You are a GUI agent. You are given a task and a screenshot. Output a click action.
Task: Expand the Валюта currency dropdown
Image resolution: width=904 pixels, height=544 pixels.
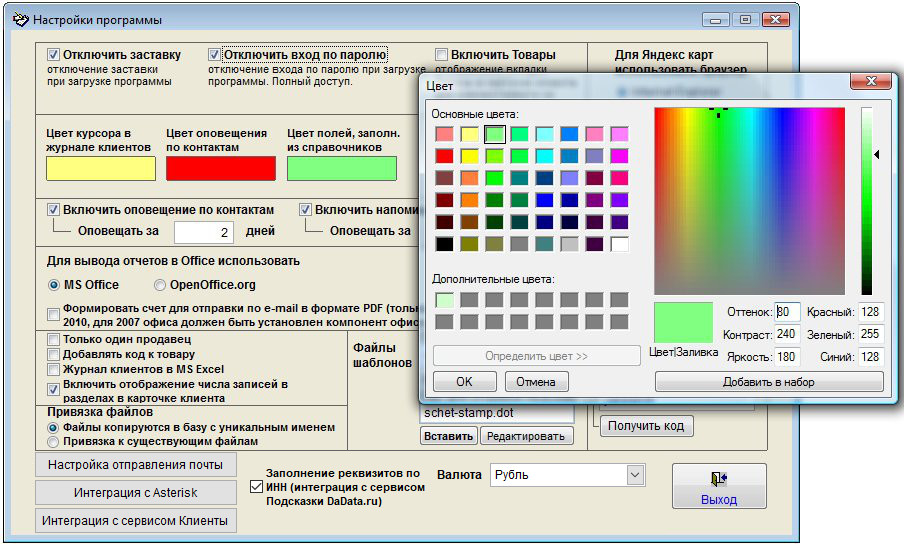coord(634,475)
